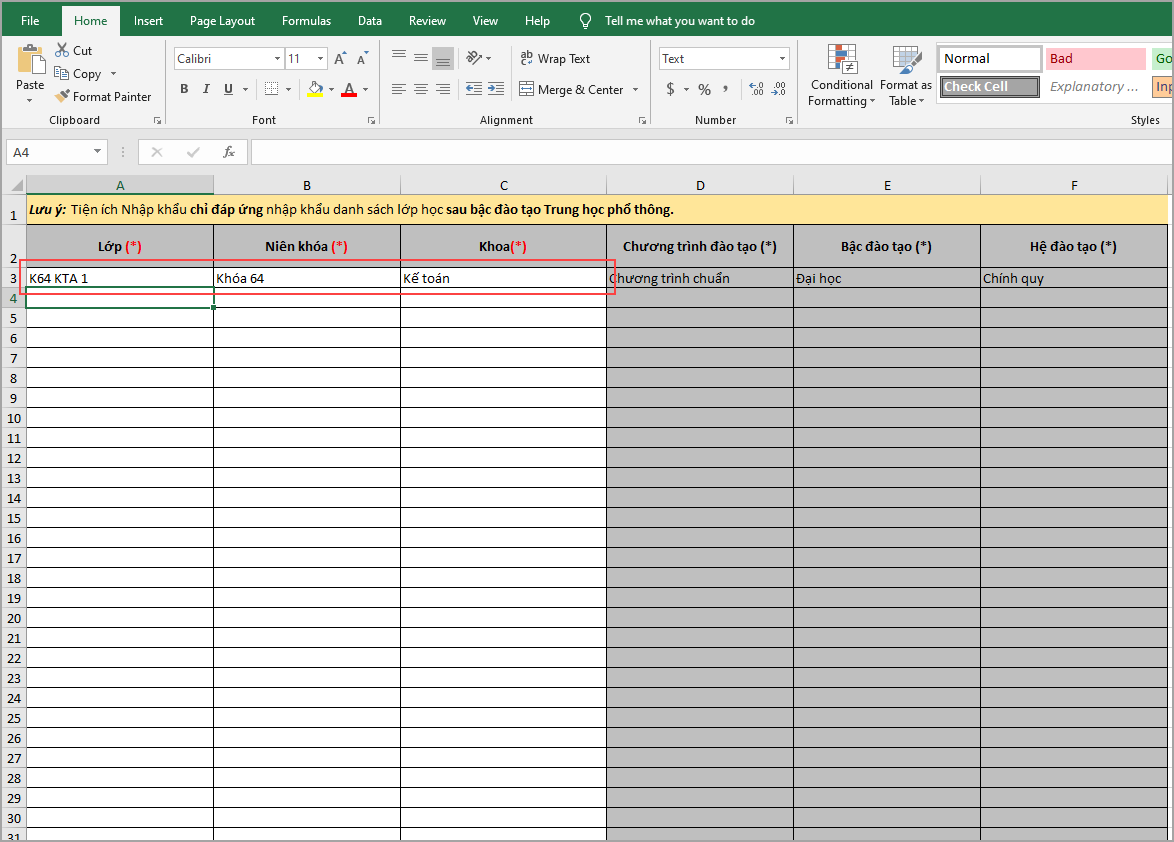Screen dimensions: 1174x842
Task: Apply the Explanatory cell style
Action: pos(1095,87)
